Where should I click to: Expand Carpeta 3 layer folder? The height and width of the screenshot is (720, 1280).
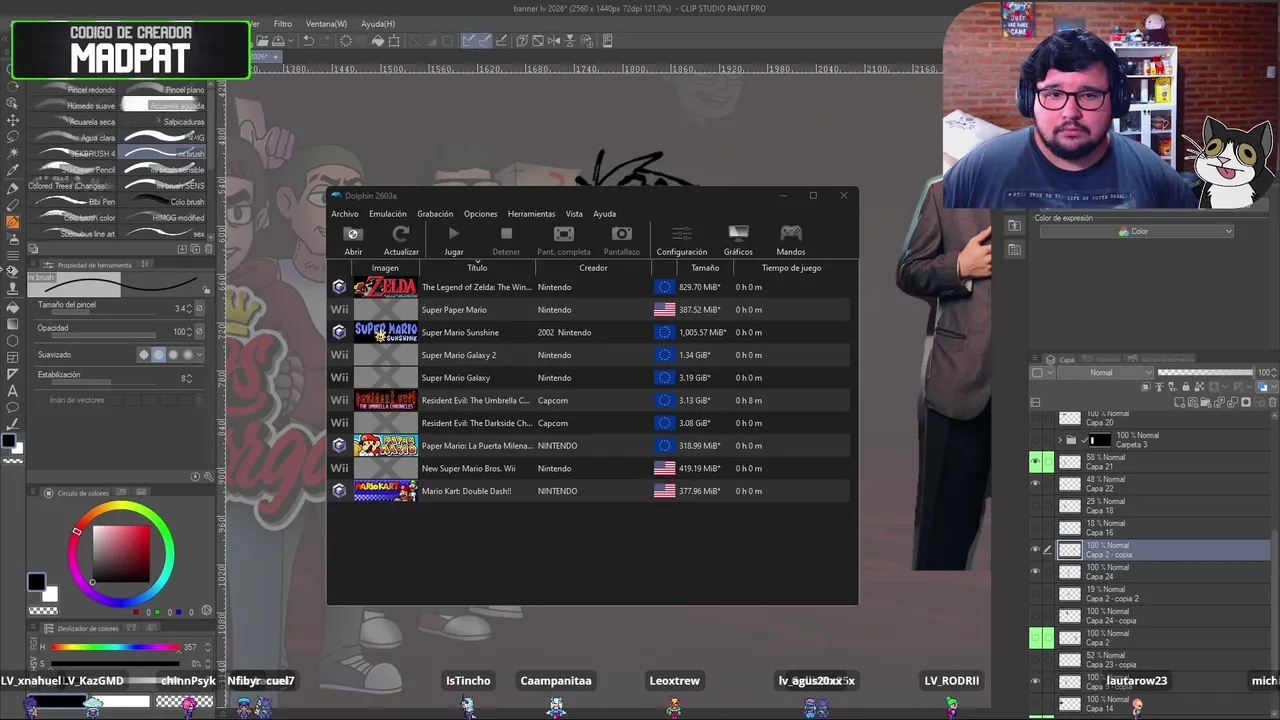coord(1060,440)
